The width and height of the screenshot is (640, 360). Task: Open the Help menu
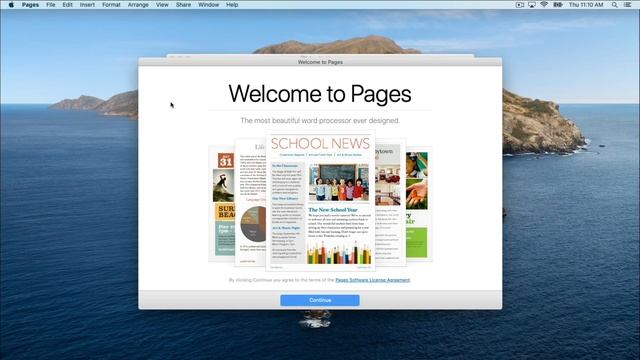(x=232, y=5)
